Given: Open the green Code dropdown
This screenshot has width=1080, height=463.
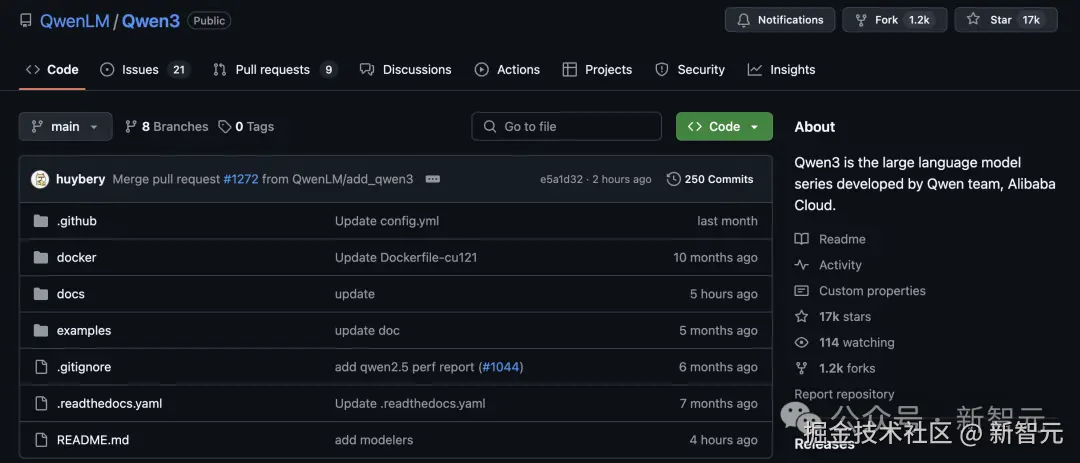Looking at the screenshot, I should [724, 127].
